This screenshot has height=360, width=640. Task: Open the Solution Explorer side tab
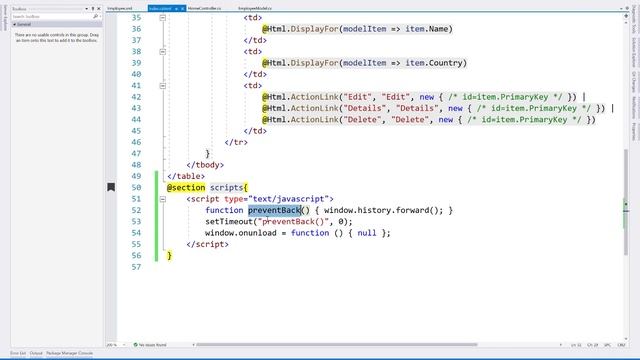pos(634,52)
